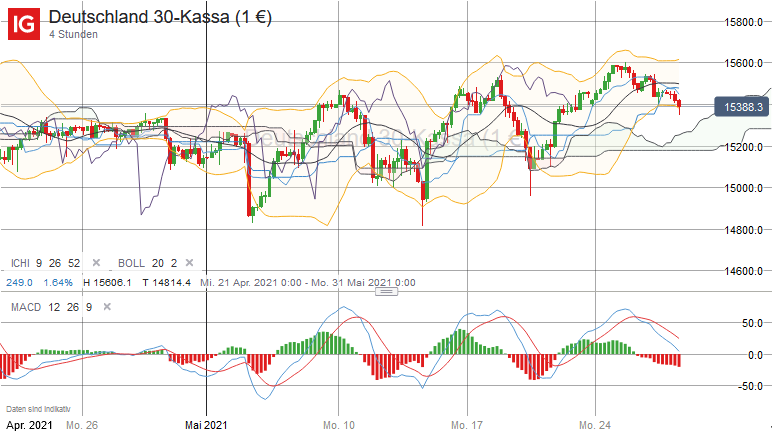Click the low value T 14814.4
This screenshot has height=434, width=772.
(x=166, y=283)
